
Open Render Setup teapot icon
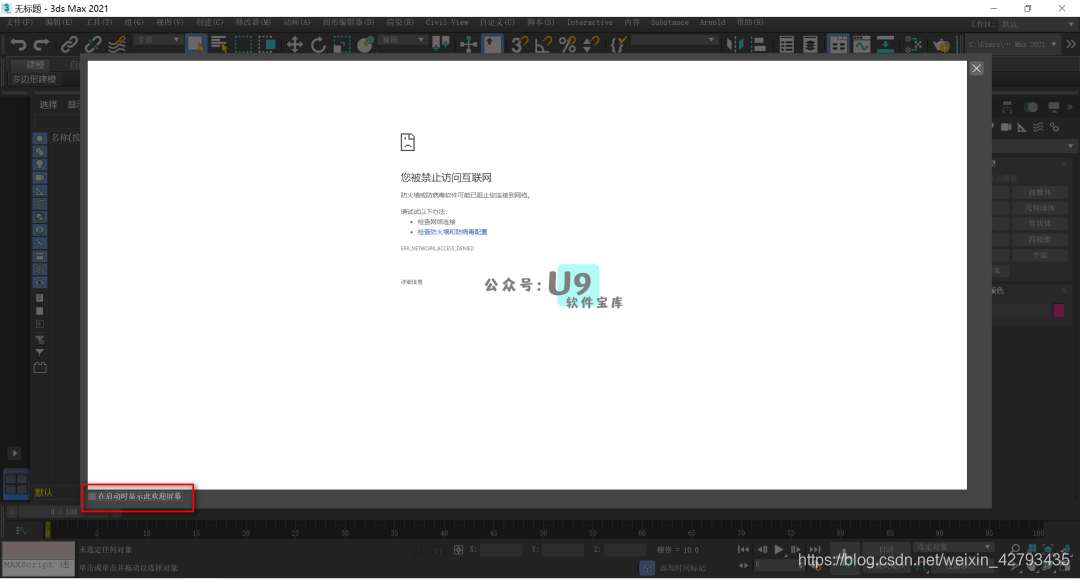941,44
